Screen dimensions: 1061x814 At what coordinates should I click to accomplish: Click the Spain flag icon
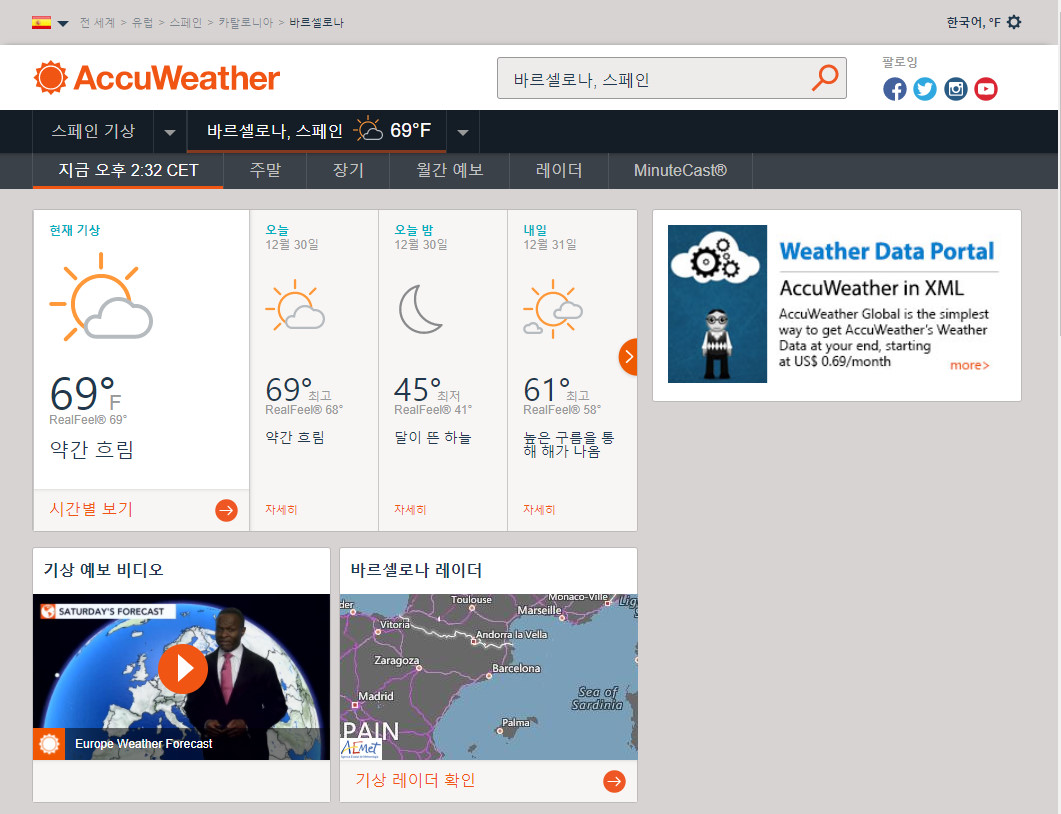point(41,22)
